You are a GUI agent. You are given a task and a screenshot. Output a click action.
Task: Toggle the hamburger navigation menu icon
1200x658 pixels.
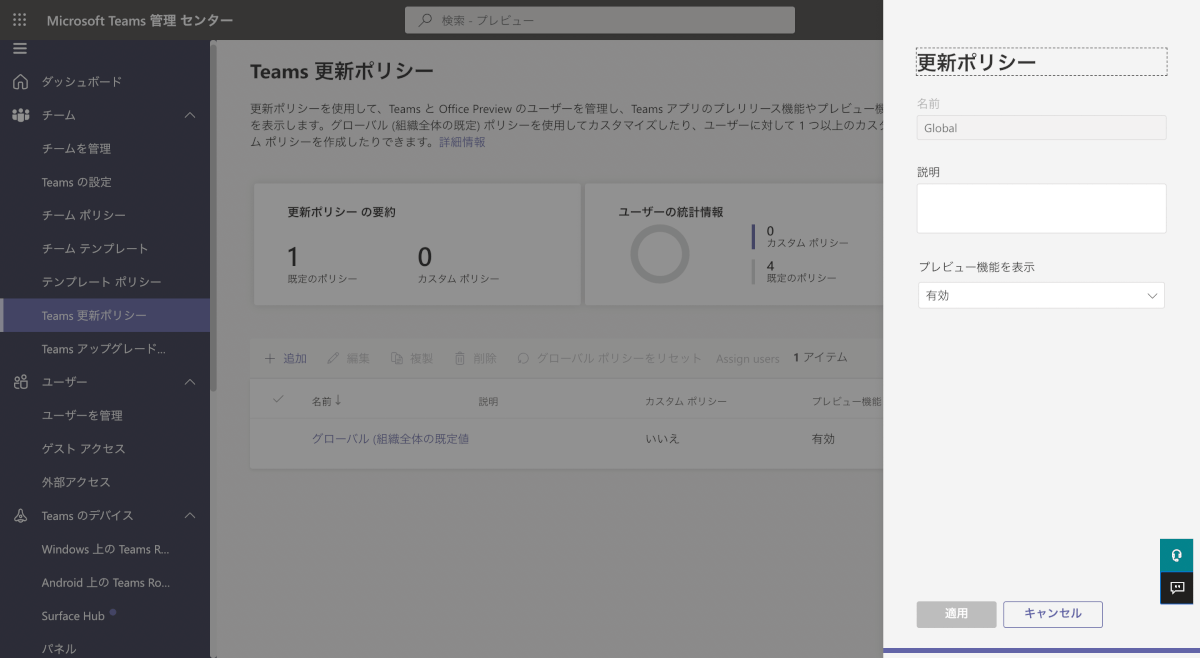coord(20,48)
